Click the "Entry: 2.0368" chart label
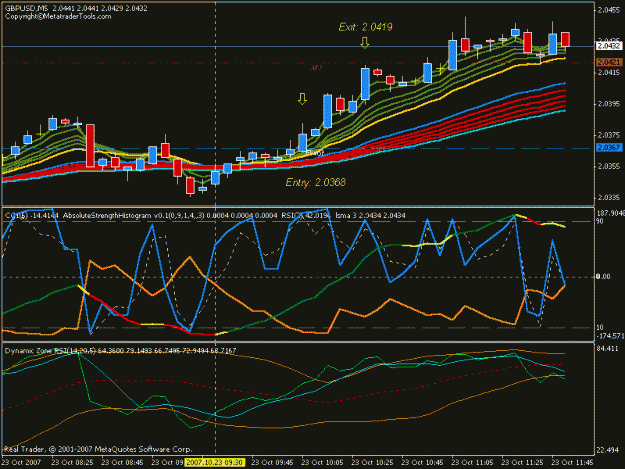This screenshot has width=625, height=469. 316,182
